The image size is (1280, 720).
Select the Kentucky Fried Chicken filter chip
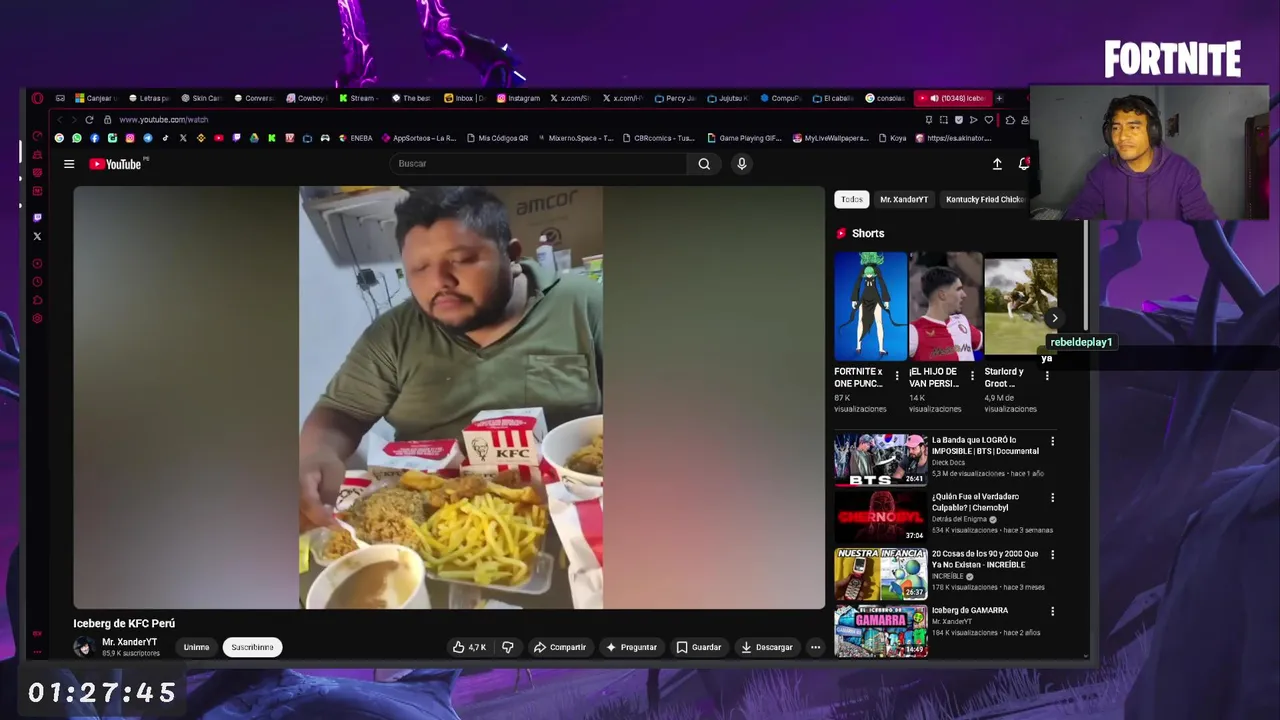[x=984, y=199]
